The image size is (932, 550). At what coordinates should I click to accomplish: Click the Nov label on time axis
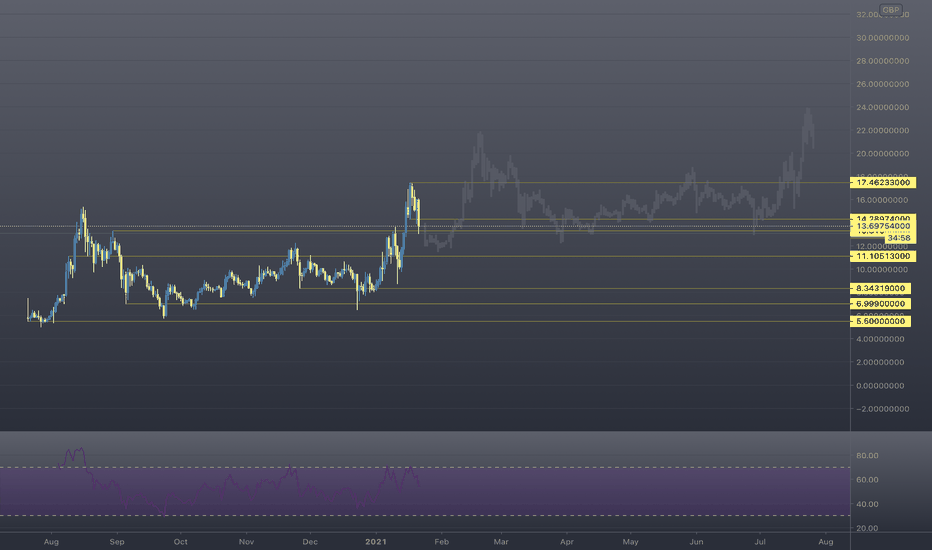246,542
